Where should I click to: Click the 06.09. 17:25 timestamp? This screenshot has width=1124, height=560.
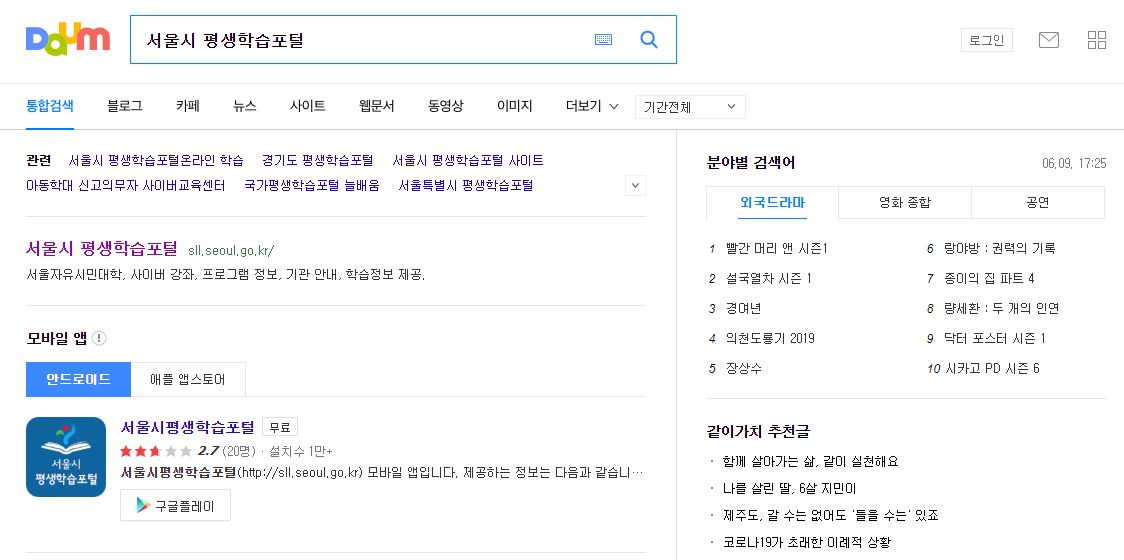1074,163
